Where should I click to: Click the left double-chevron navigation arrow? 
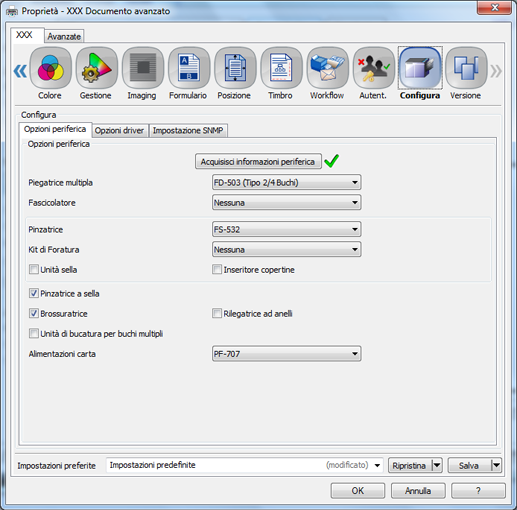20,71
